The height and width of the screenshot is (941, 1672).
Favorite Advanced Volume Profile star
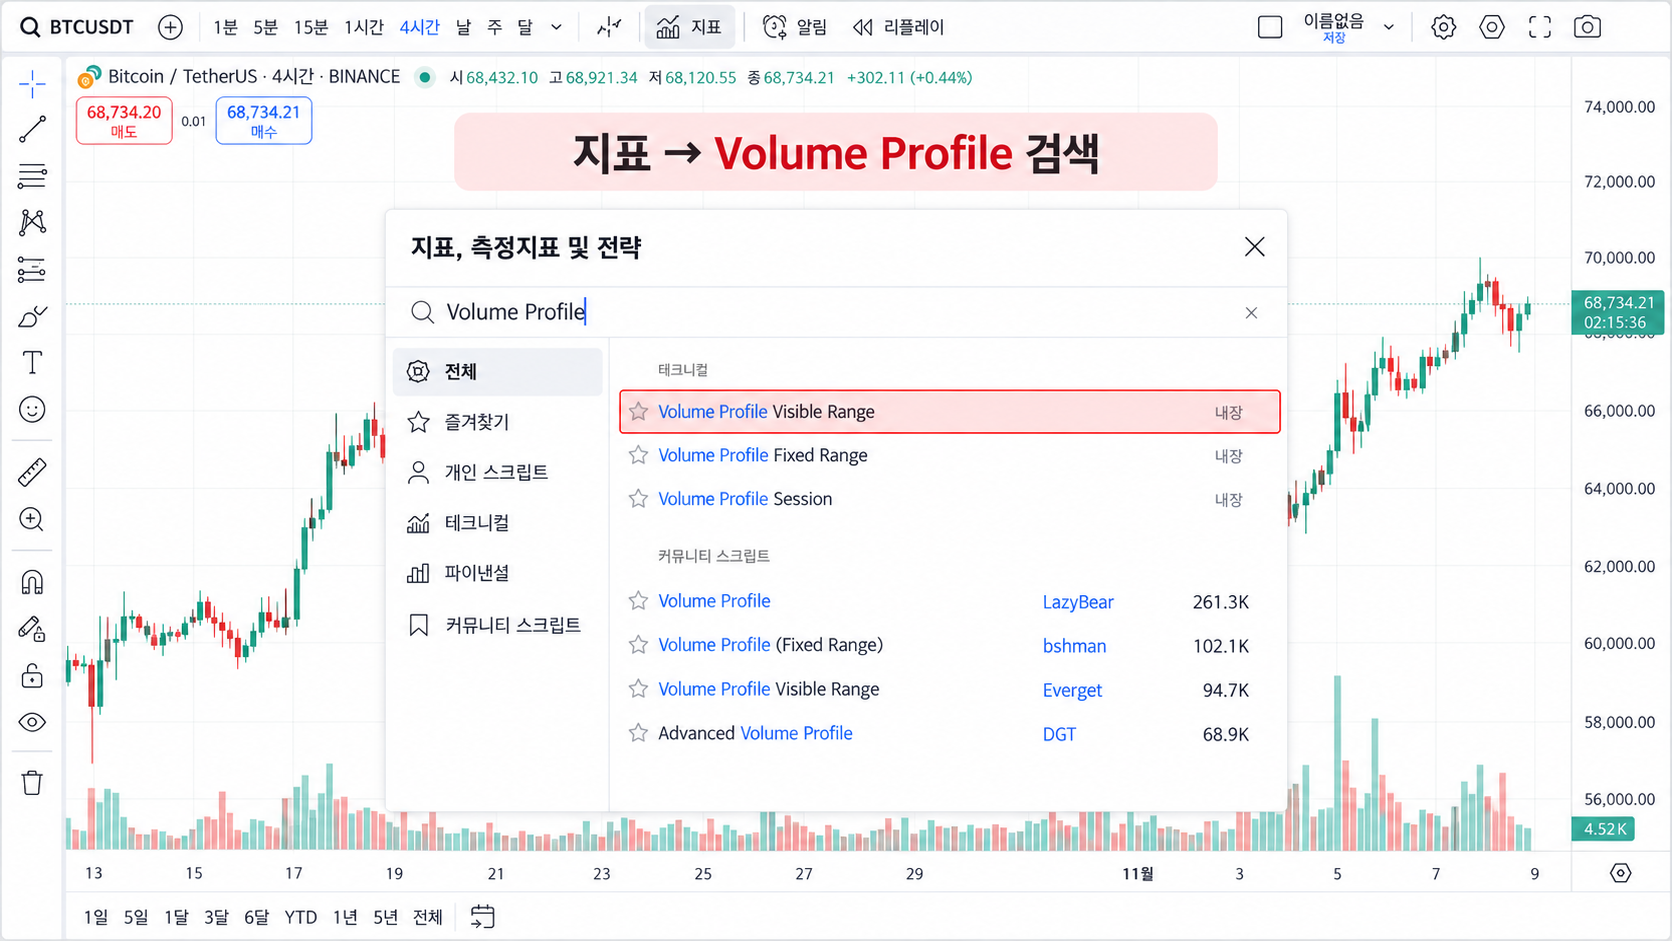638,733
